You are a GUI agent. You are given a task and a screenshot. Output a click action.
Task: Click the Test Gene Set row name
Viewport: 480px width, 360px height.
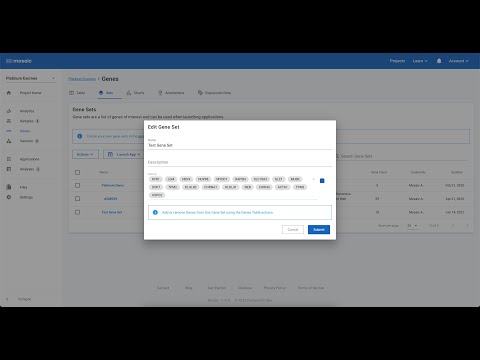coord(112,212)
